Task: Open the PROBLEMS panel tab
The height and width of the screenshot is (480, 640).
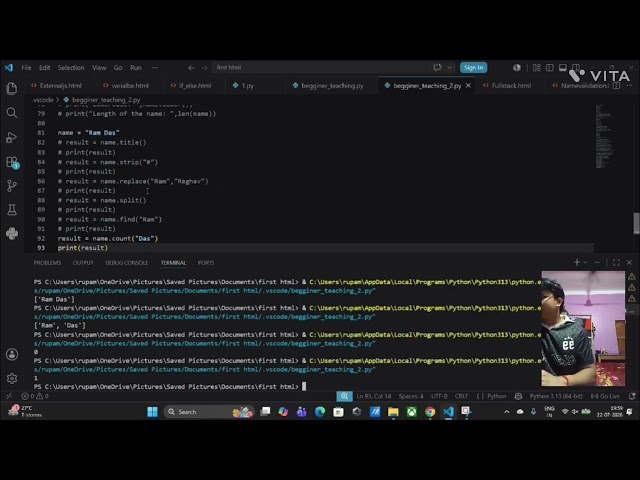Action: click(x=47, y=263)
